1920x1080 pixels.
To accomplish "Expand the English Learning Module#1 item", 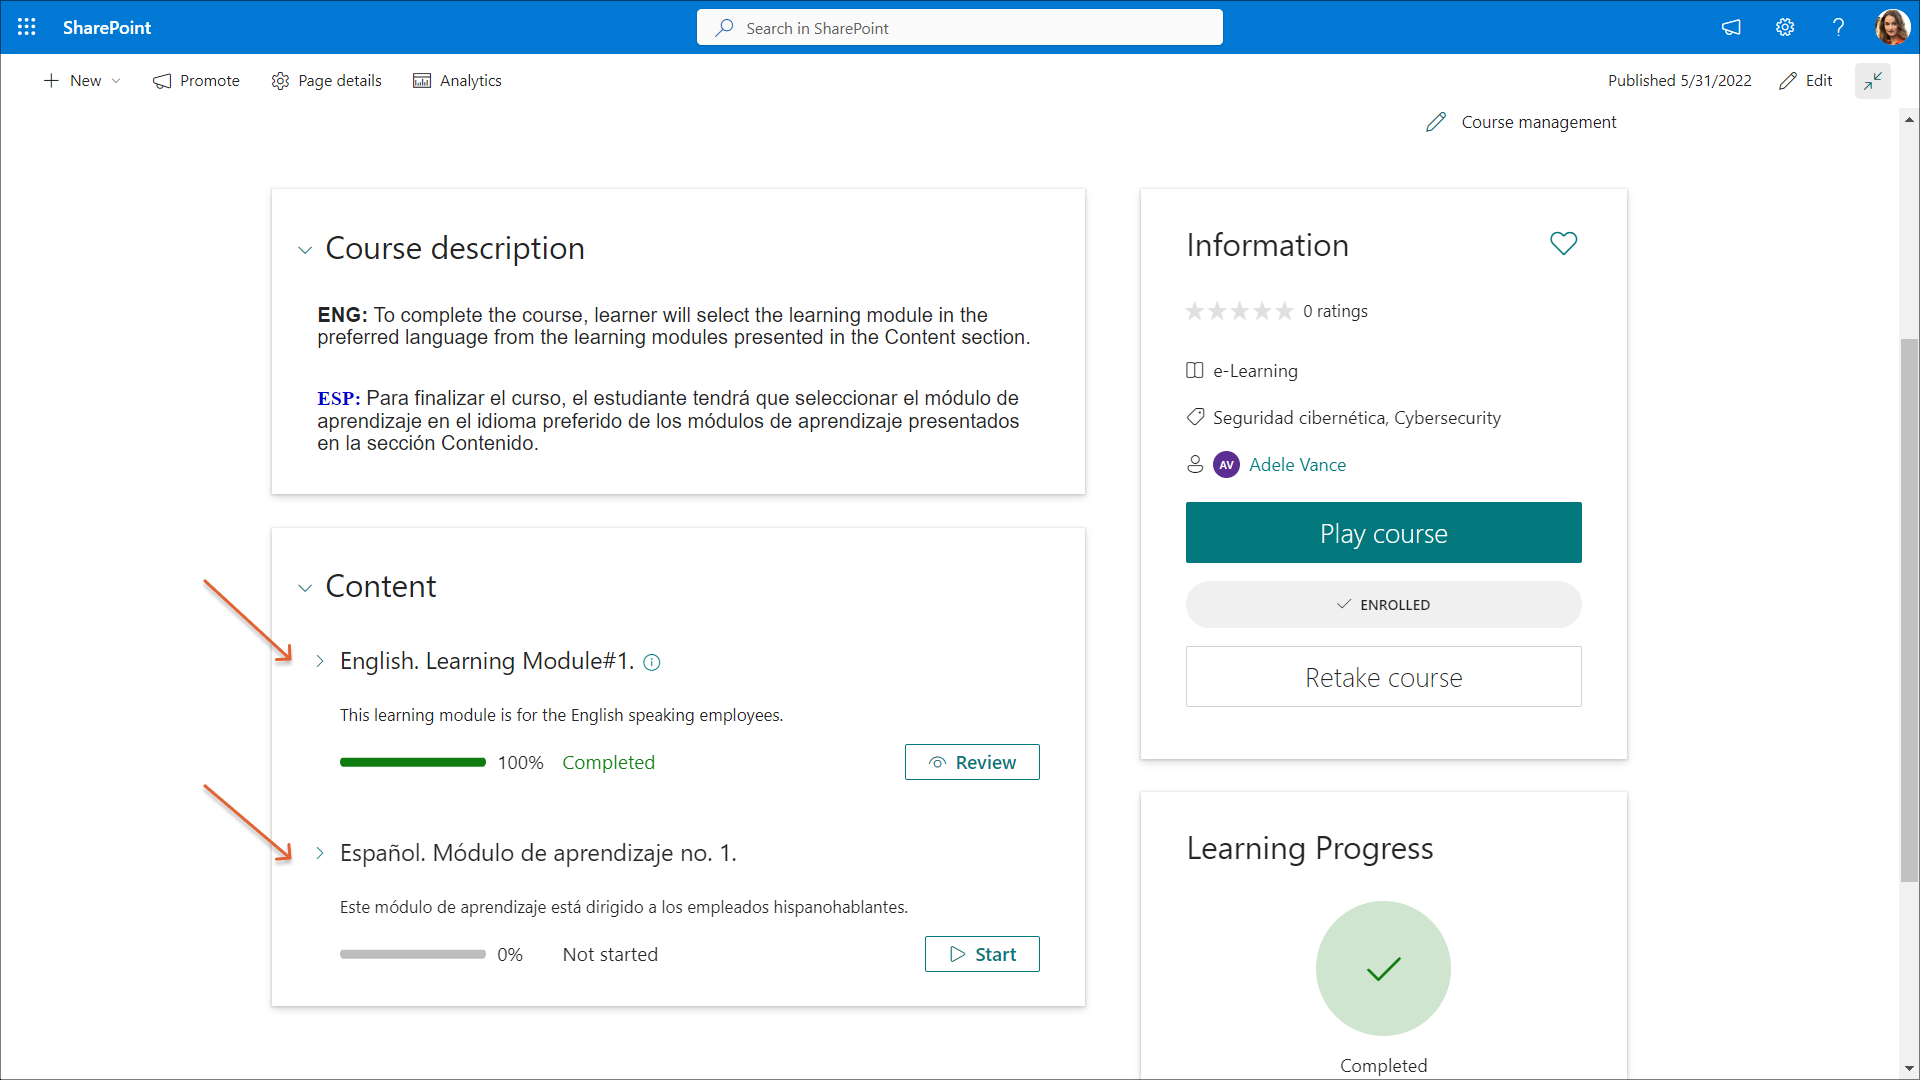I will pyautogui.click(x=320, y=661).
